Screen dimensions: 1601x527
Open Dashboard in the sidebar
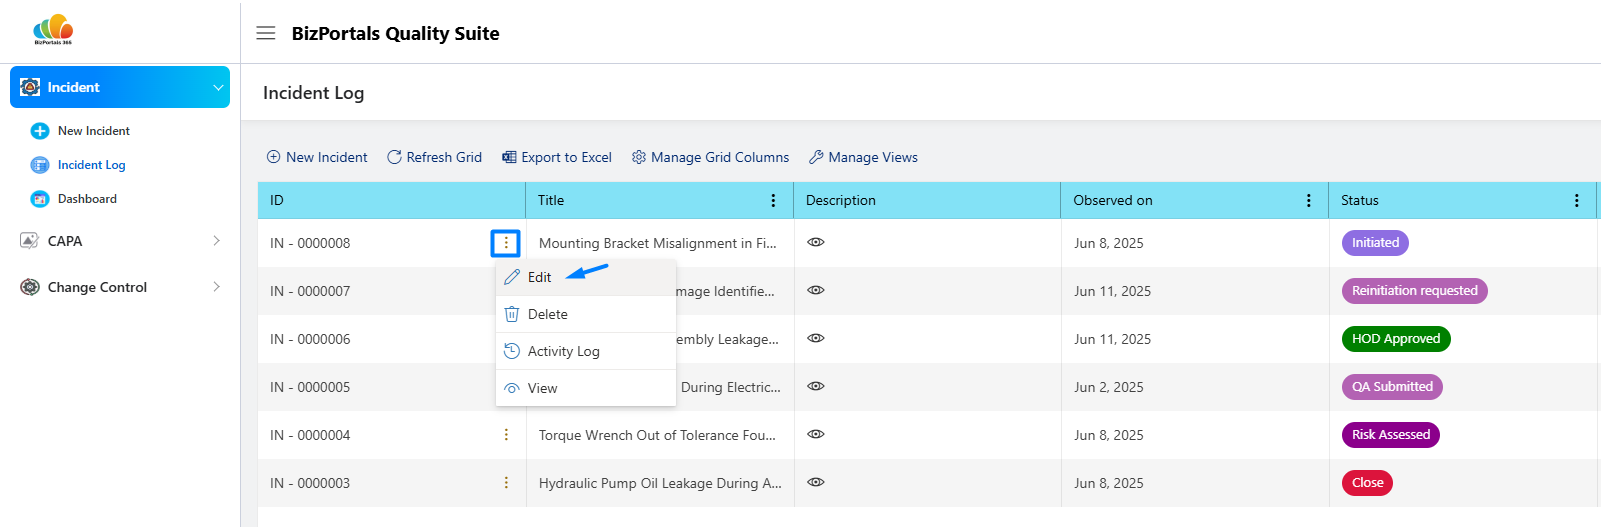click(x=87, y=199)
